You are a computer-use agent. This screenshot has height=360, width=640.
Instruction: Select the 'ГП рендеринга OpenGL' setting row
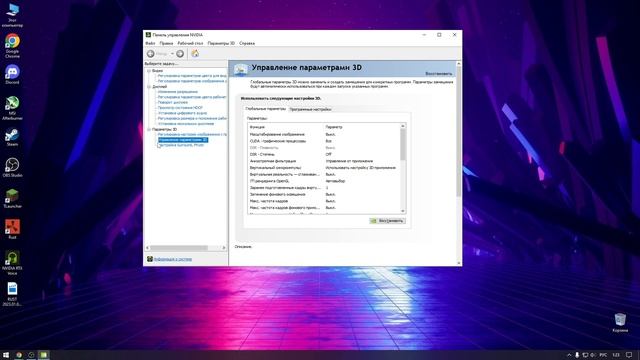click(324, 181)
